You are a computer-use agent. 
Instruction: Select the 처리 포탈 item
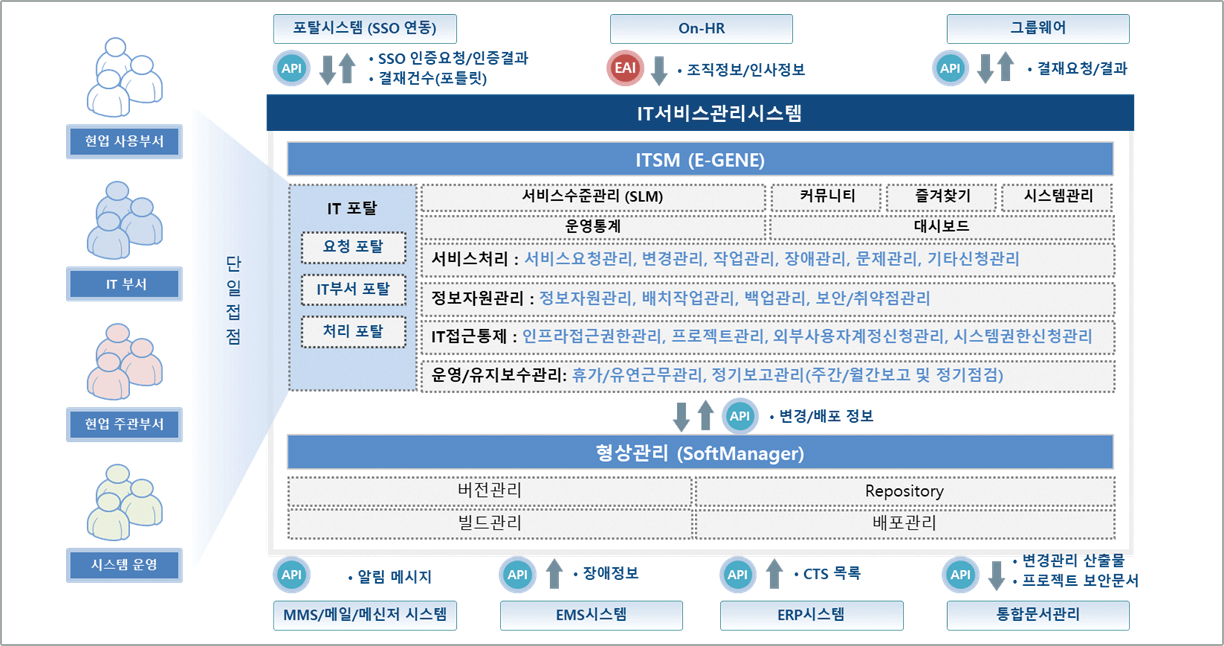(354, 331)
